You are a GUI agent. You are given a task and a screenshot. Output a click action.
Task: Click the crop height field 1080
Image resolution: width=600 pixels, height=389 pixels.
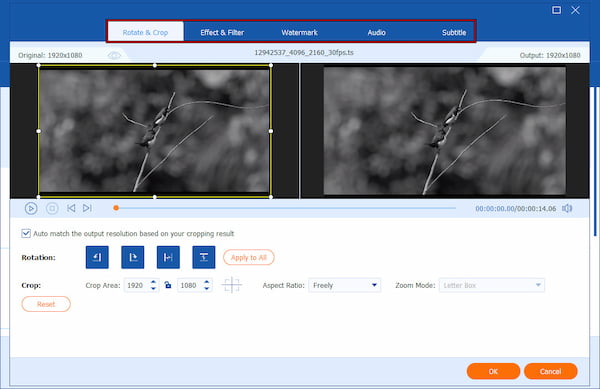(x=190, y=285)
